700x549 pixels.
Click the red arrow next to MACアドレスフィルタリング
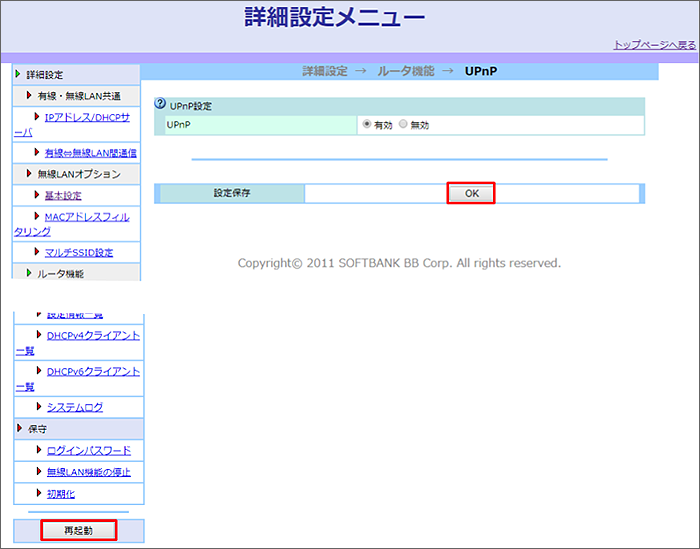[x=37, y=216]
